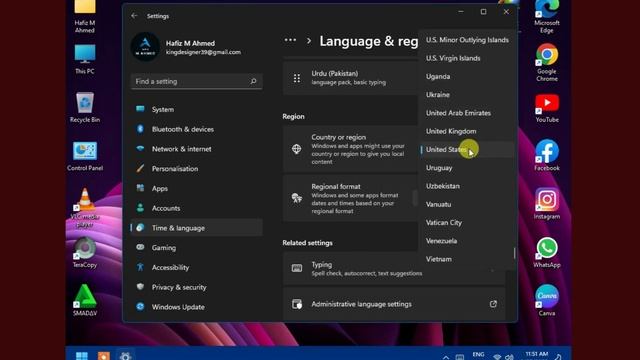Open TeraCopy desktop shortcut
This screenshot has width=640, height=360.
tap(84, 252)
